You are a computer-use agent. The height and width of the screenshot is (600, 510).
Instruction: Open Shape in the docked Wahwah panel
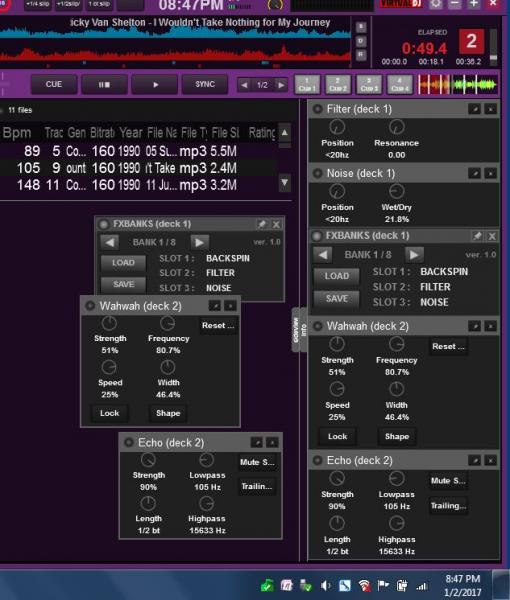(397, 437)
